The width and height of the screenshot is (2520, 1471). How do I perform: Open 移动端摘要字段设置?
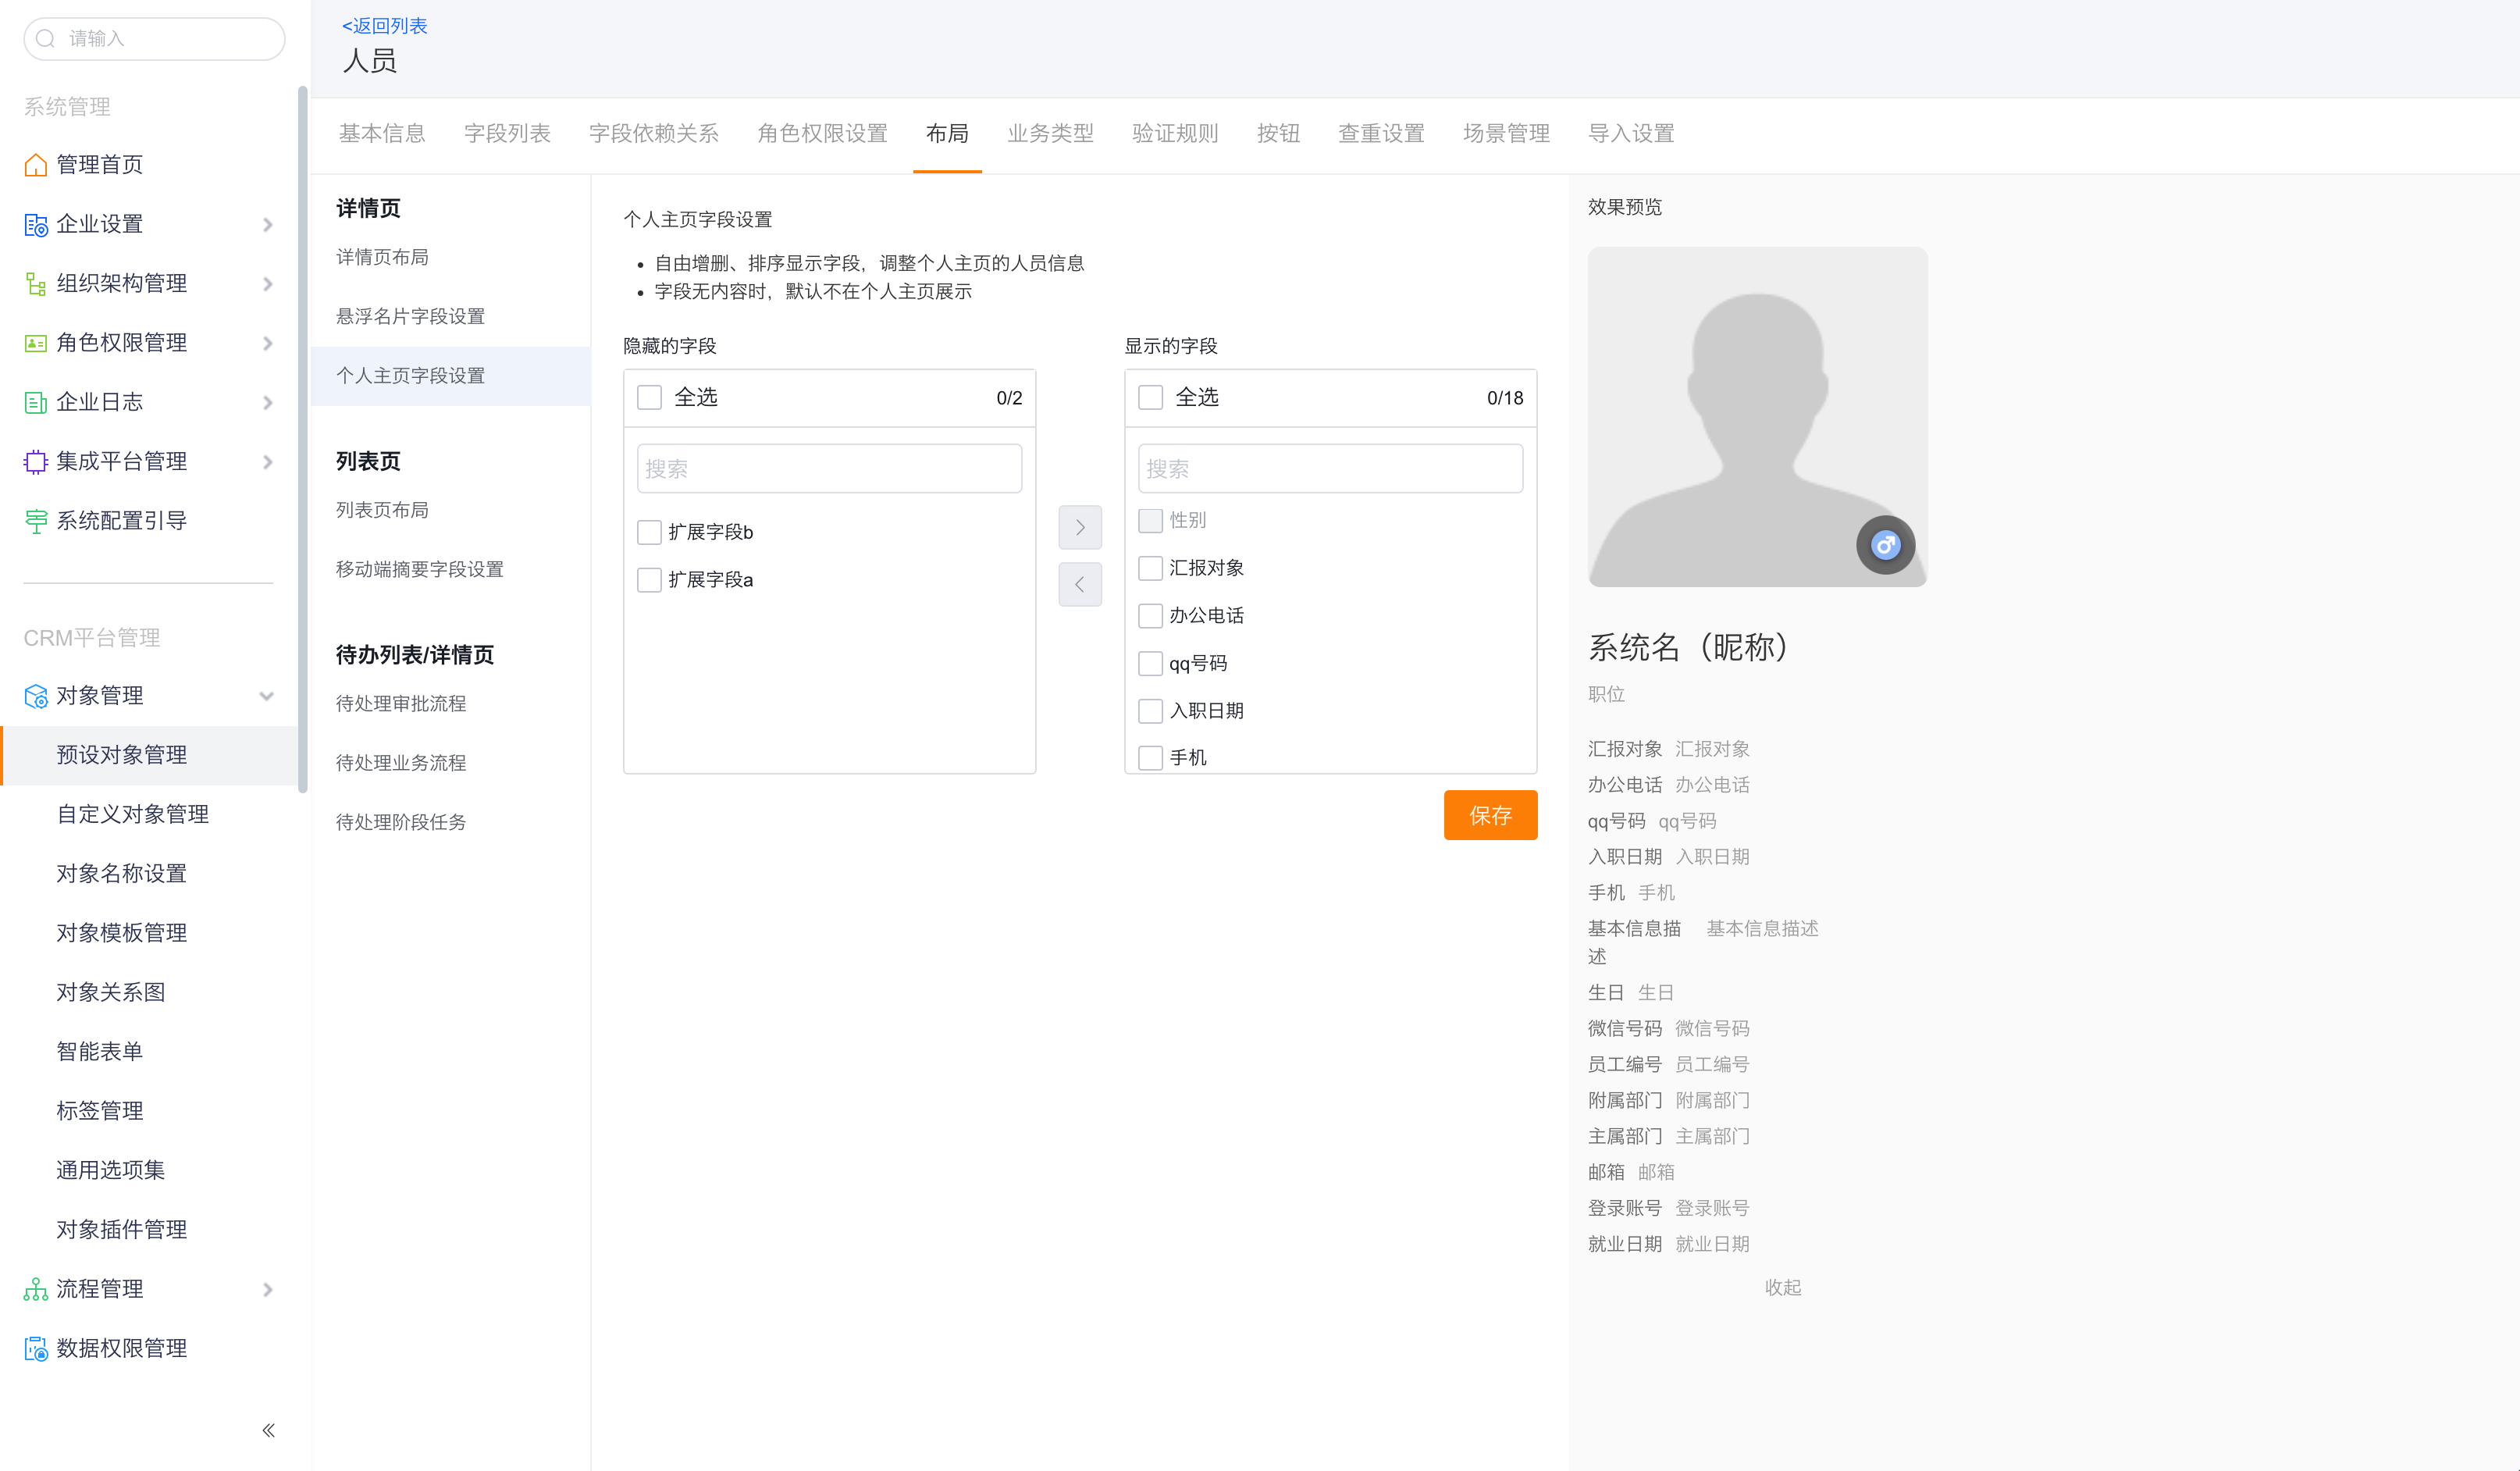pos(420,569)
